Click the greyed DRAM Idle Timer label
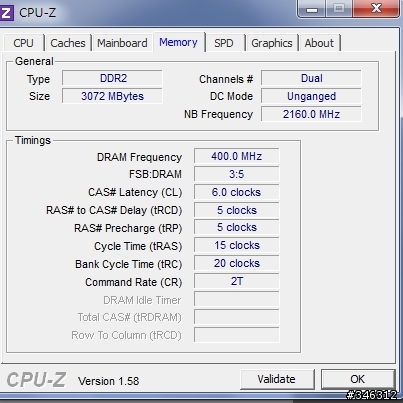 142,300
